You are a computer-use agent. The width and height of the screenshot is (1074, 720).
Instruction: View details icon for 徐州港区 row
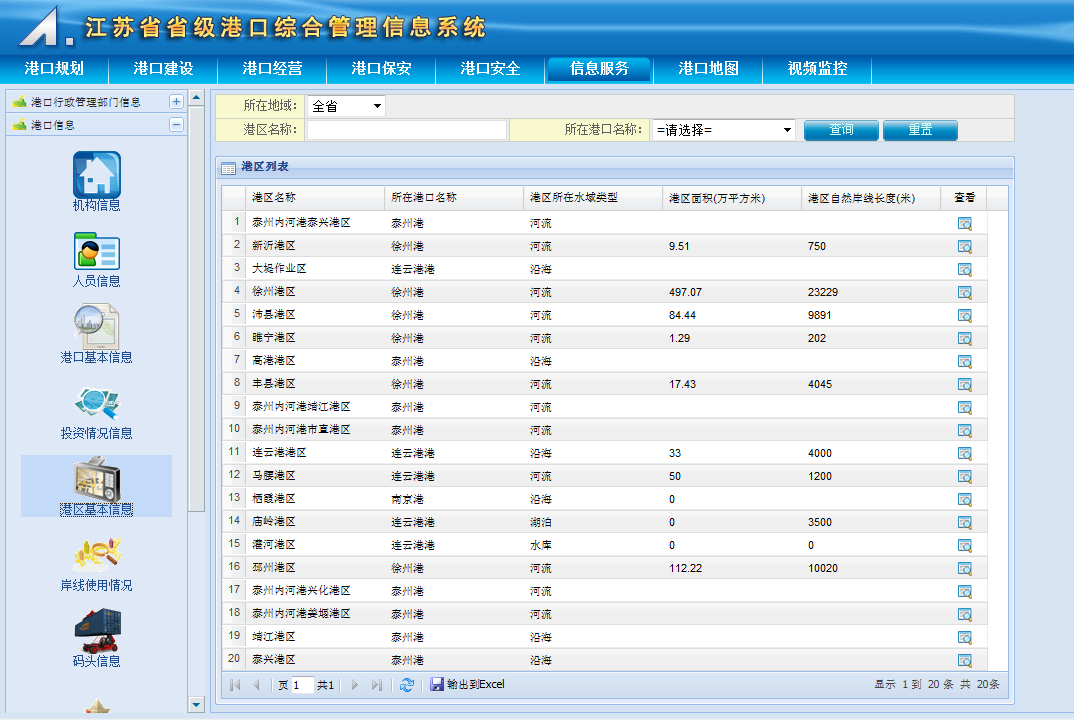(x=964, y=292)
